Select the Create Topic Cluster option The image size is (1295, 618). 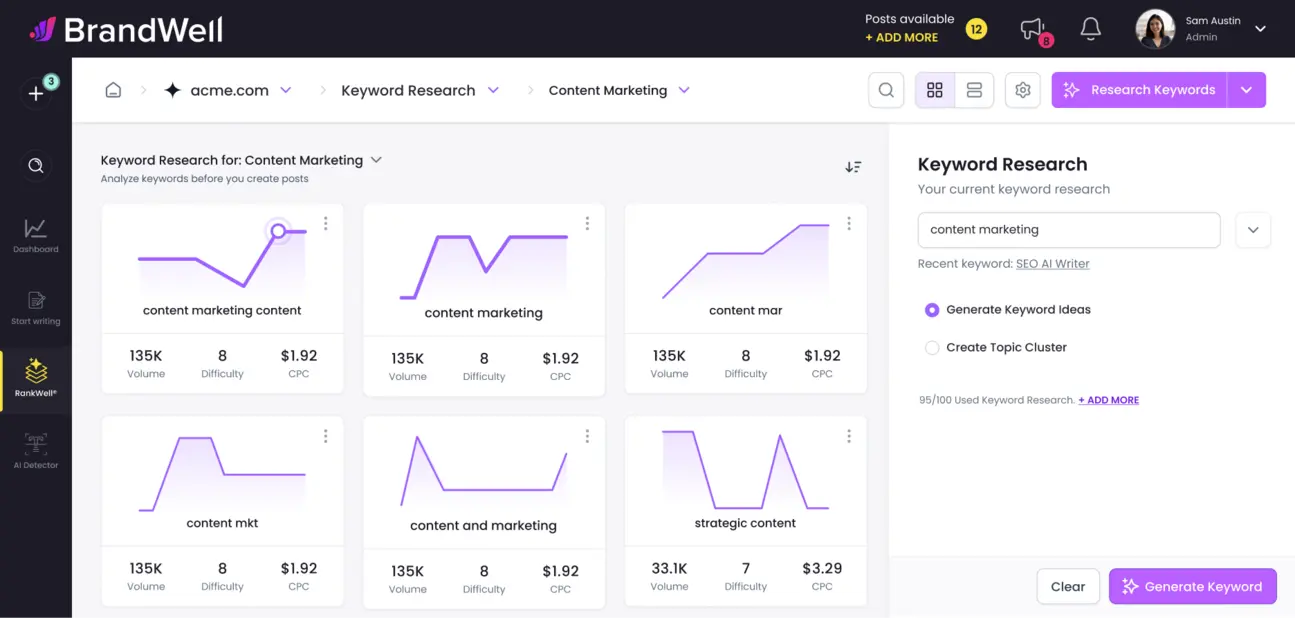point(932,347)
